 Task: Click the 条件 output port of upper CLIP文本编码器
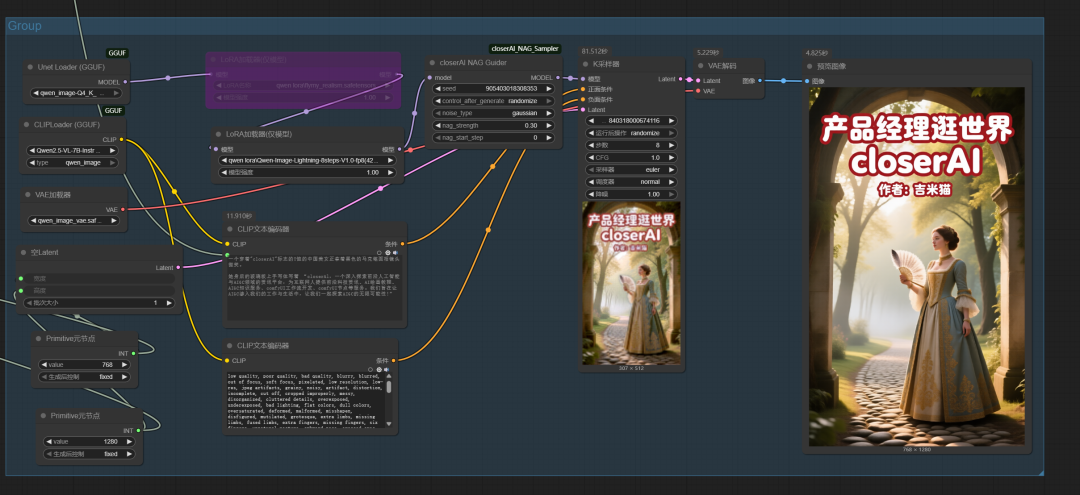[402, 244]
